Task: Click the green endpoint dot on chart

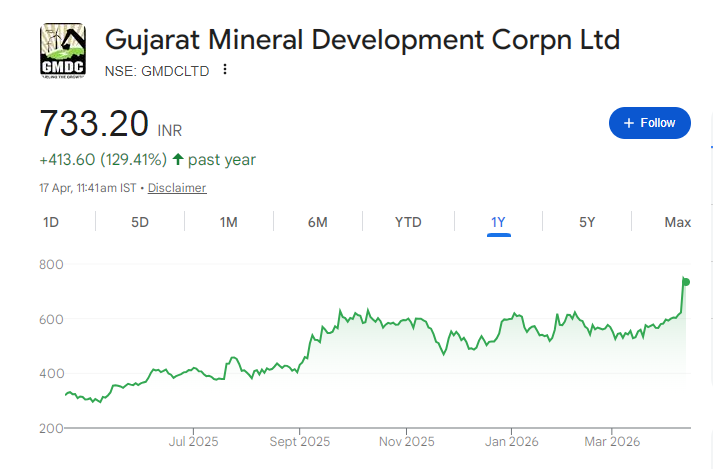Action: pos(686,281)
